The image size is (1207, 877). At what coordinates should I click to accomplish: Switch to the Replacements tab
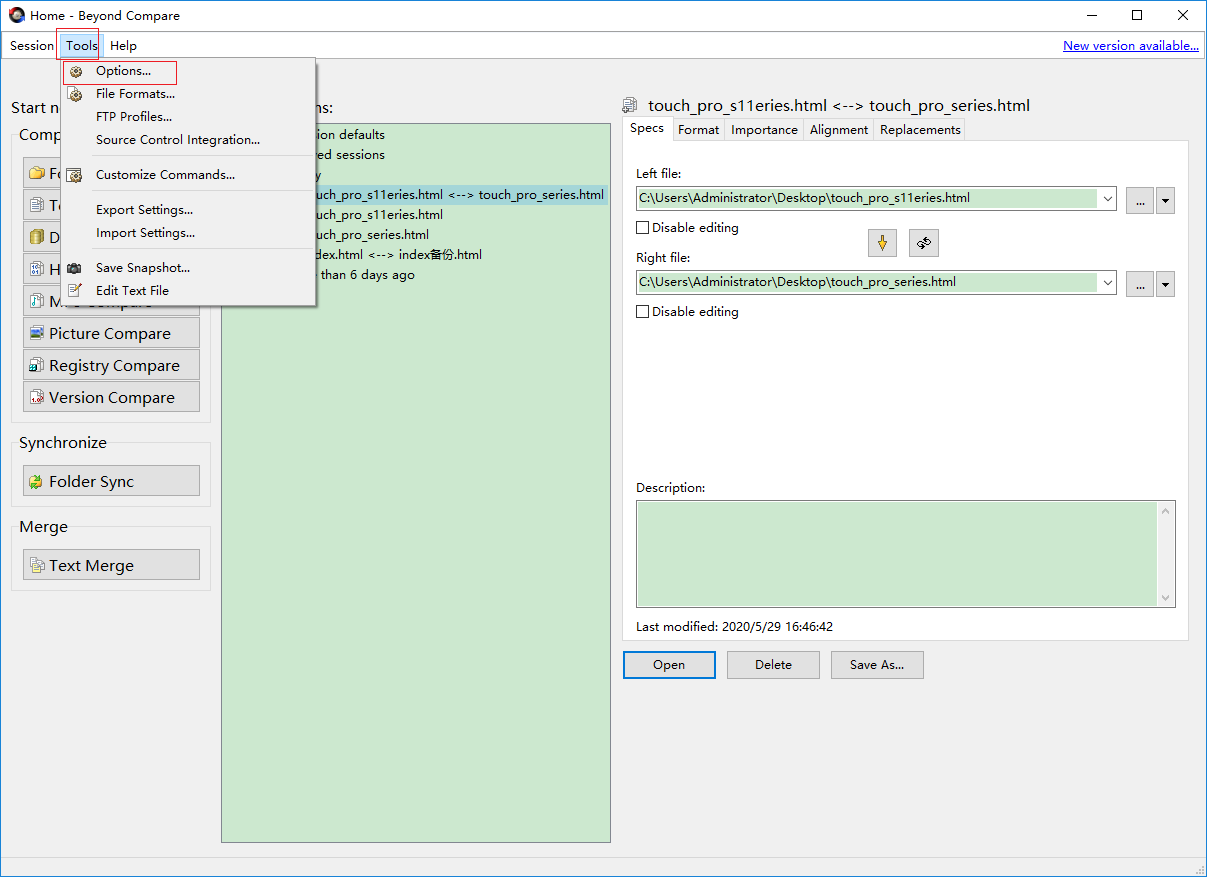pos(920,130)
